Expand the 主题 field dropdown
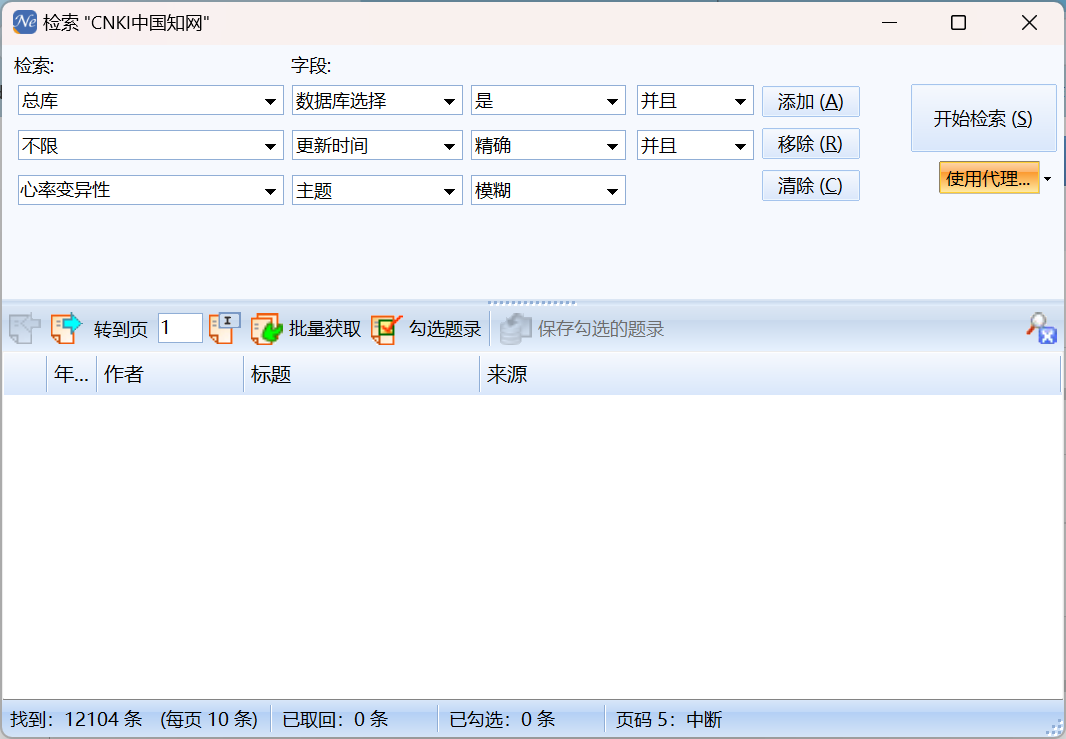 coord(449,191)
